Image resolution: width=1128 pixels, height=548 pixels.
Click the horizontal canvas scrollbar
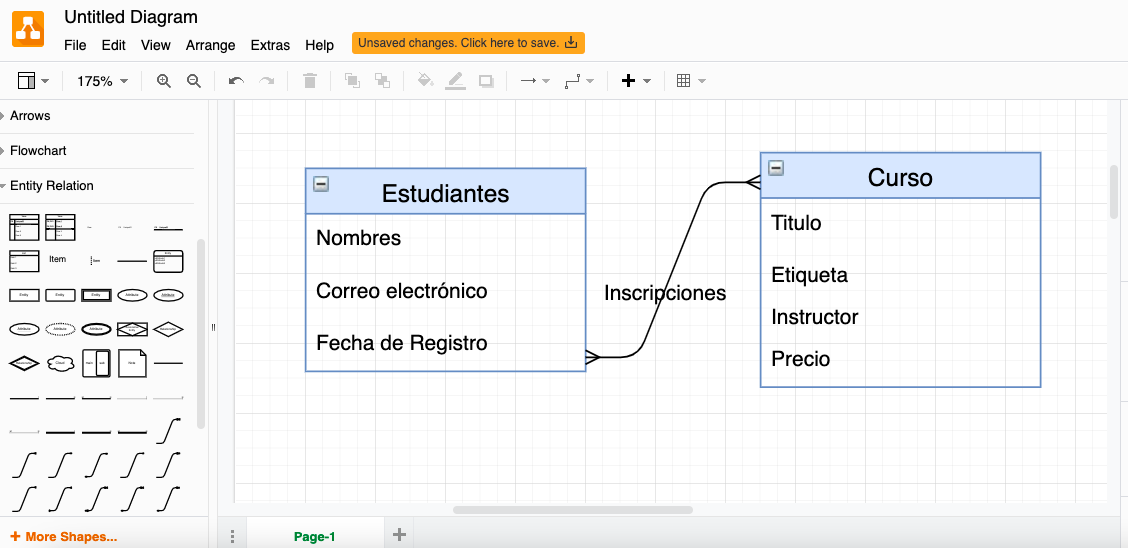click(572, 510)
